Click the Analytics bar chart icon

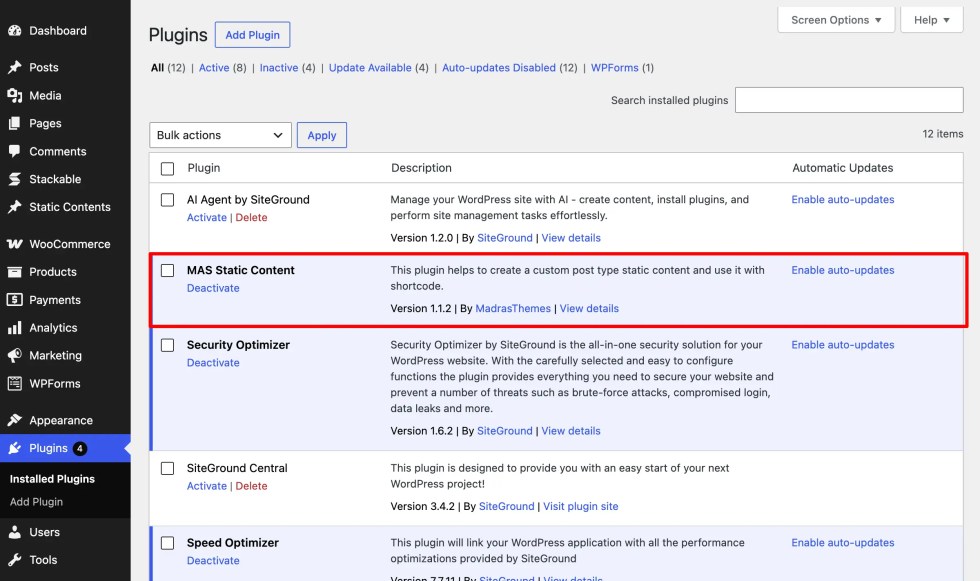14,327
